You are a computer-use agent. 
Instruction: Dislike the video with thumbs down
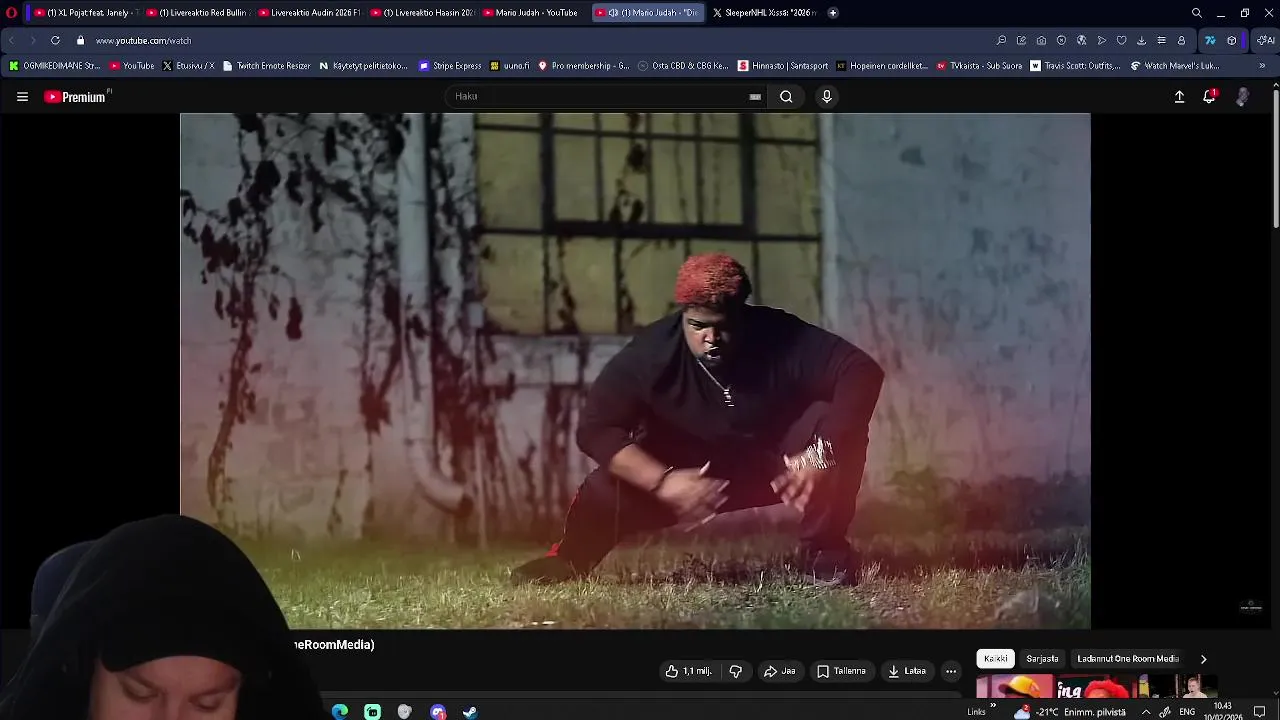tap(735, 671)
